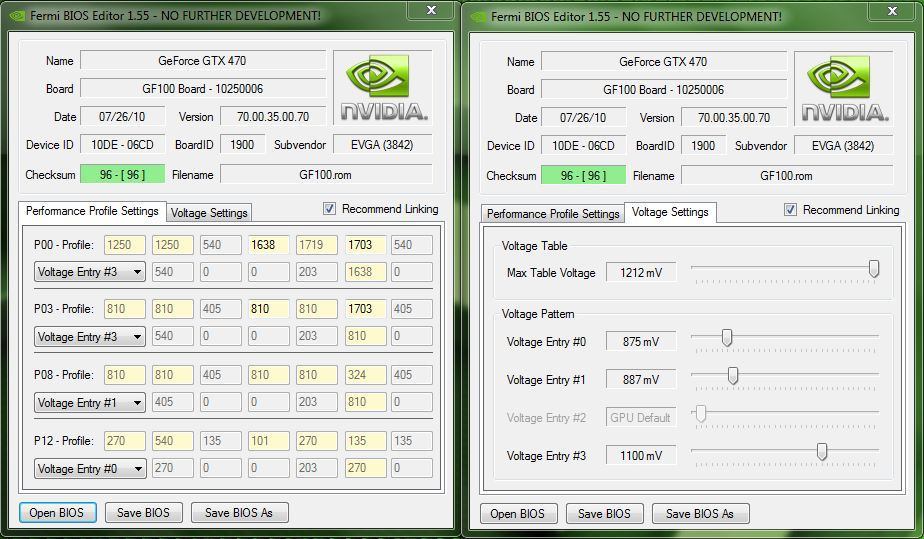Click Open BIOS button in left window
The width and height of the screenshot is (924, 539).
click(57, 512)
